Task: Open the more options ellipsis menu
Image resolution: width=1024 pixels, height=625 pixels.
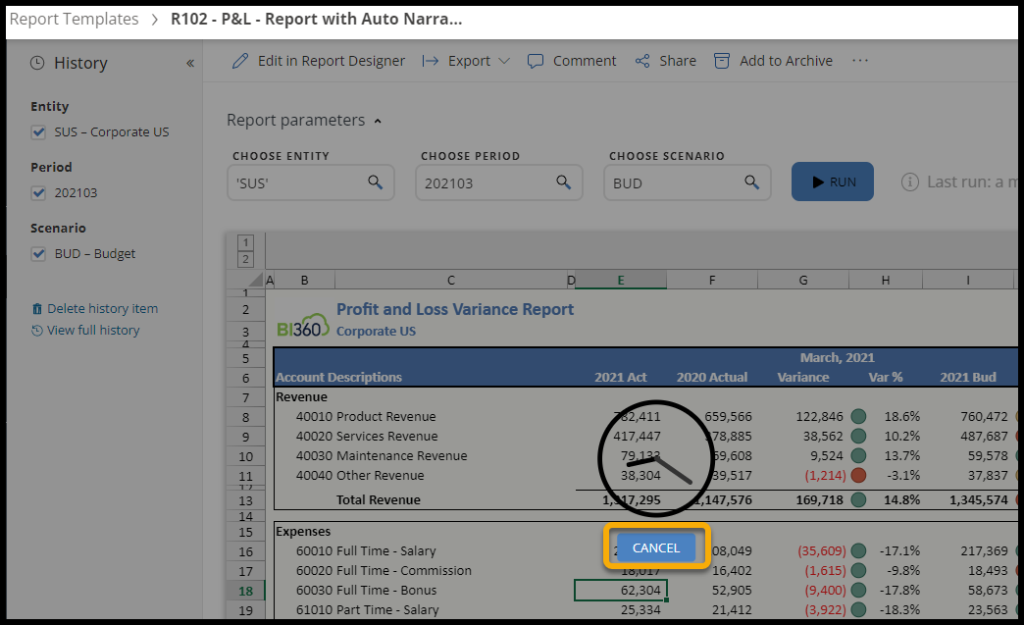Action: click(860, 61)
